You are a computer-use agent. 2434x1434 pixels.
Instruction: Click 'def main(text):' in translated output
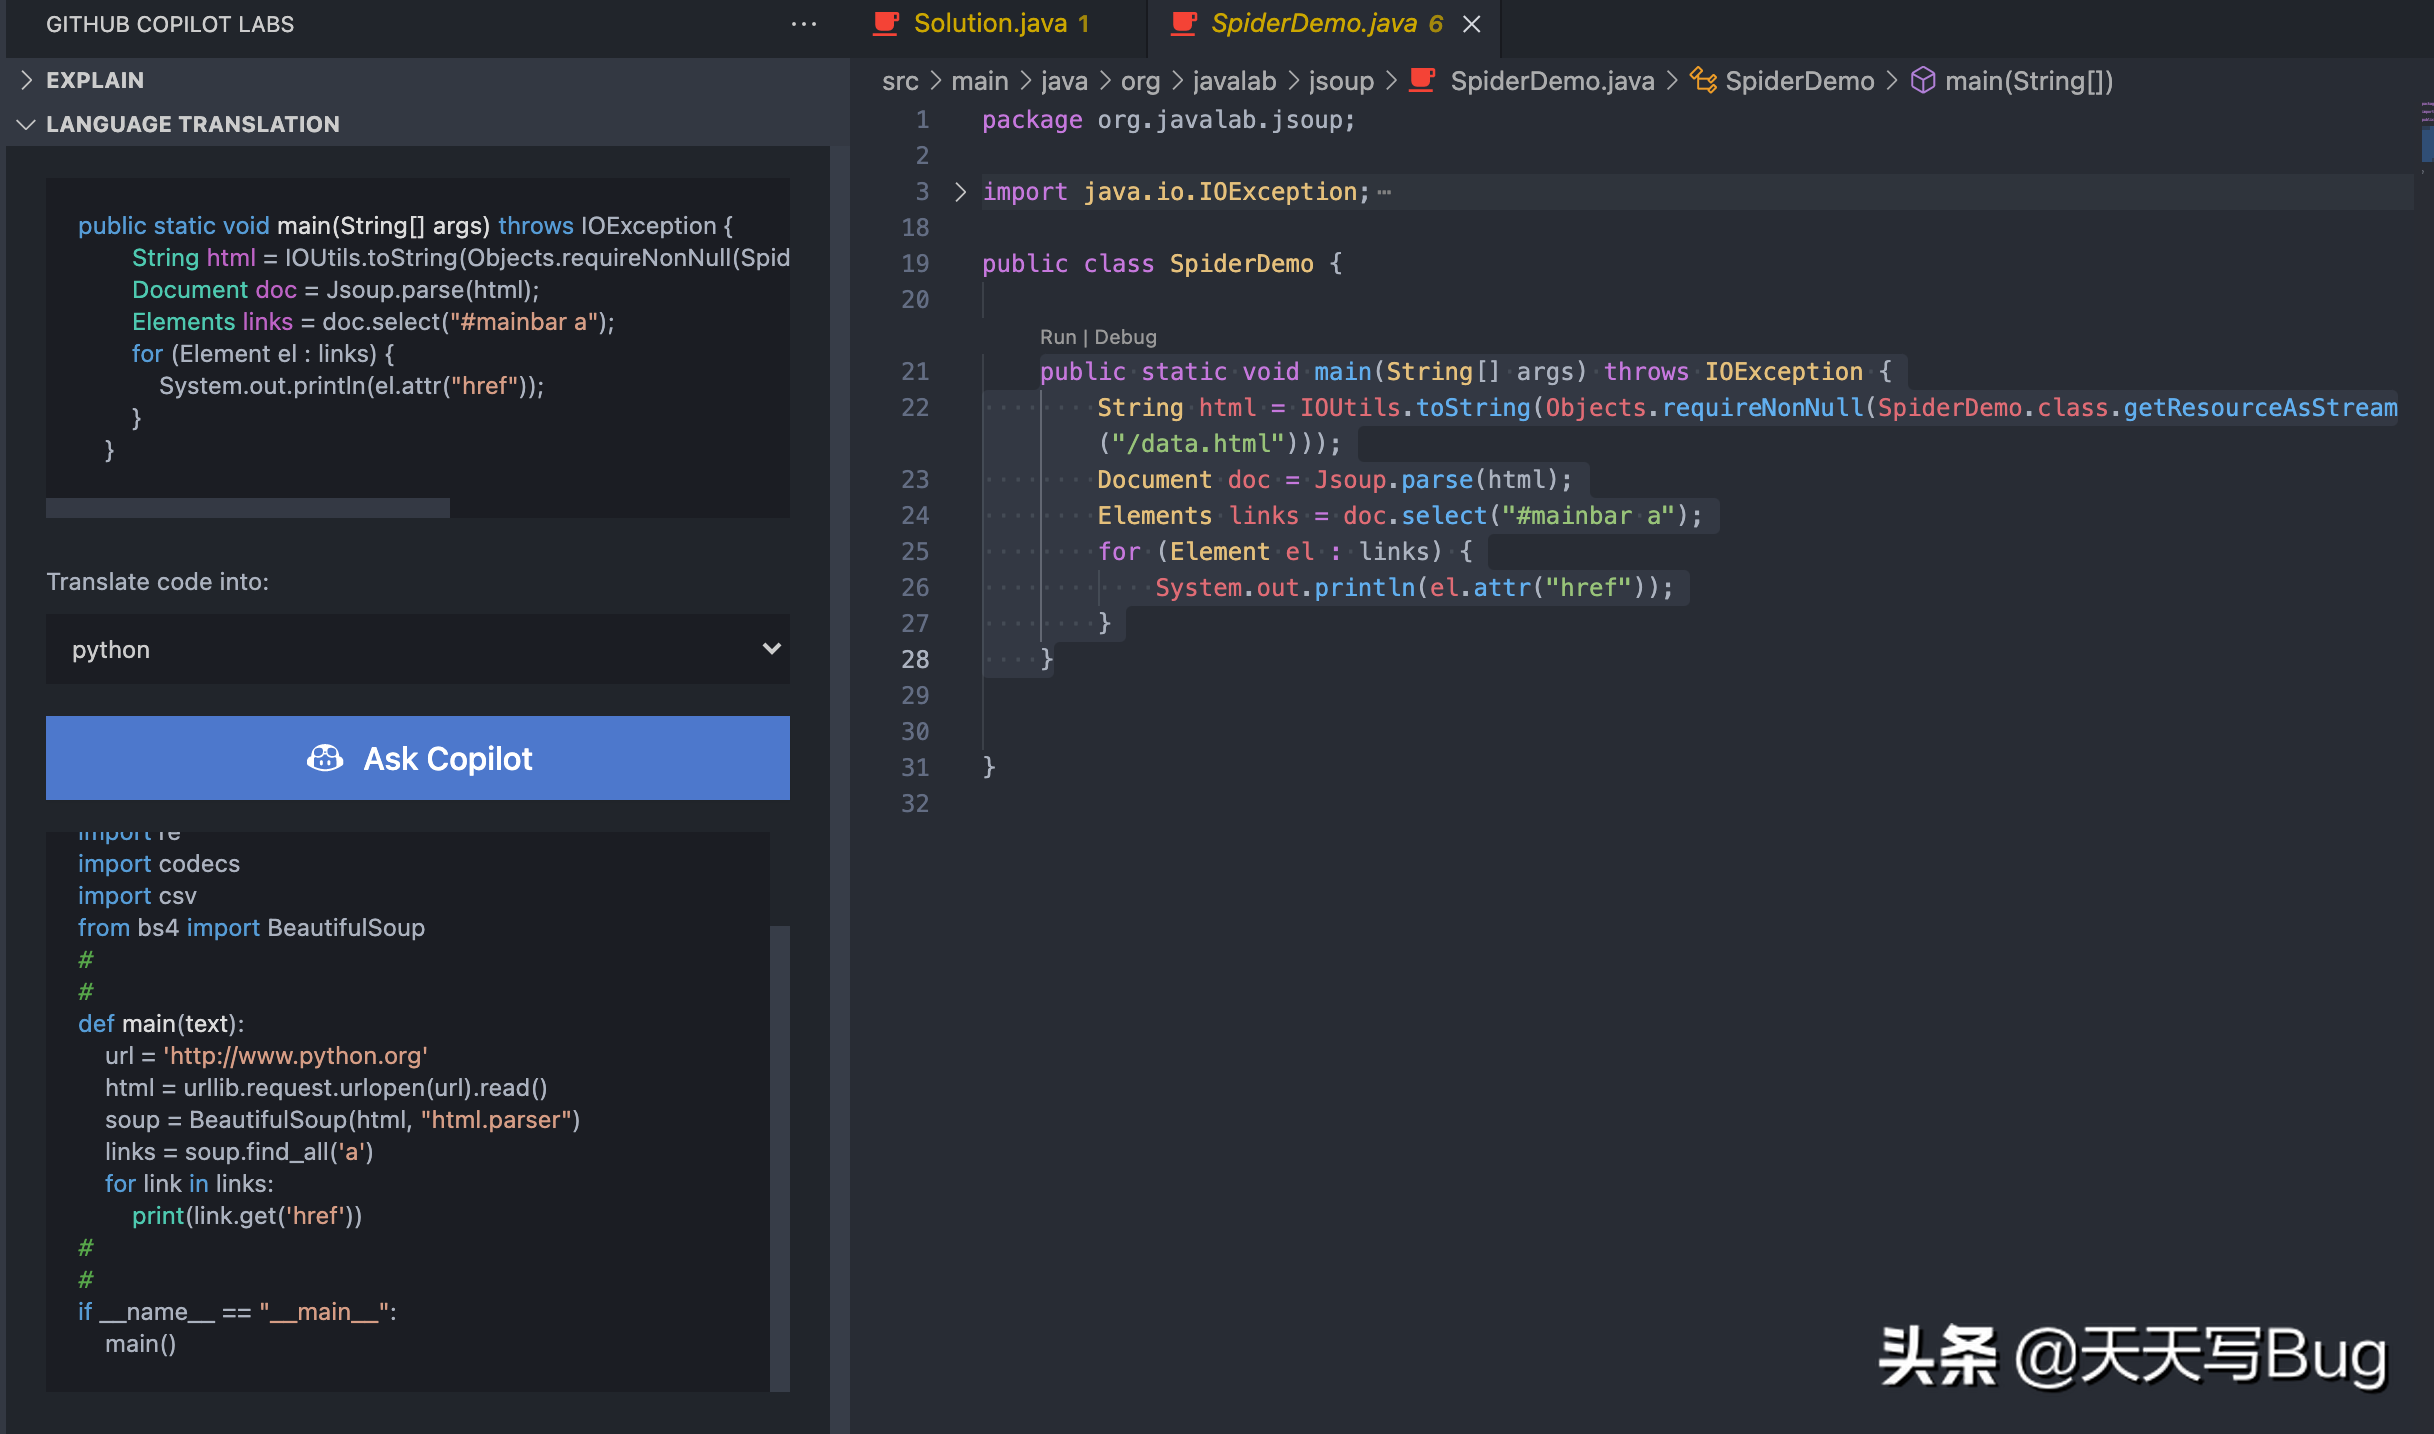[x=161, y=1024]
